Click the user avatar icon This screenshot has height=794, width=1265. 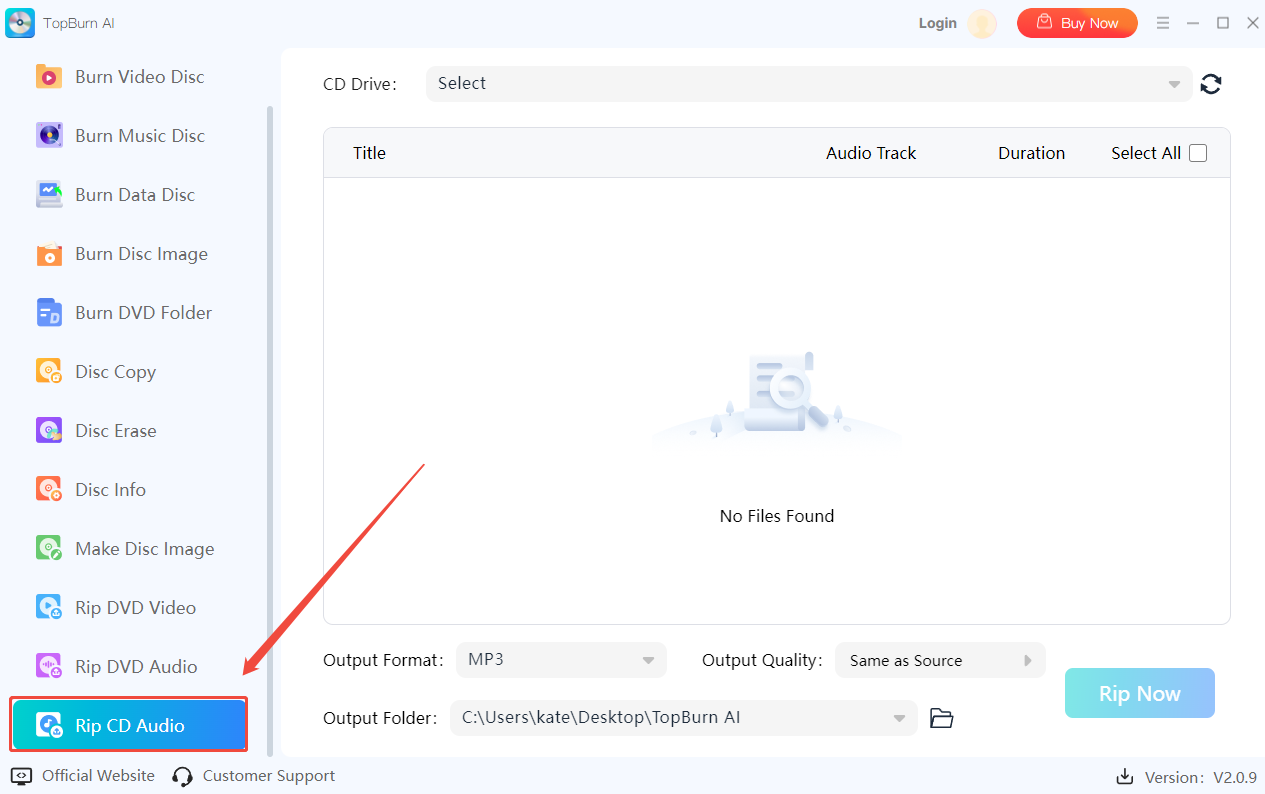pyautogui.click(x=982, y=24)
